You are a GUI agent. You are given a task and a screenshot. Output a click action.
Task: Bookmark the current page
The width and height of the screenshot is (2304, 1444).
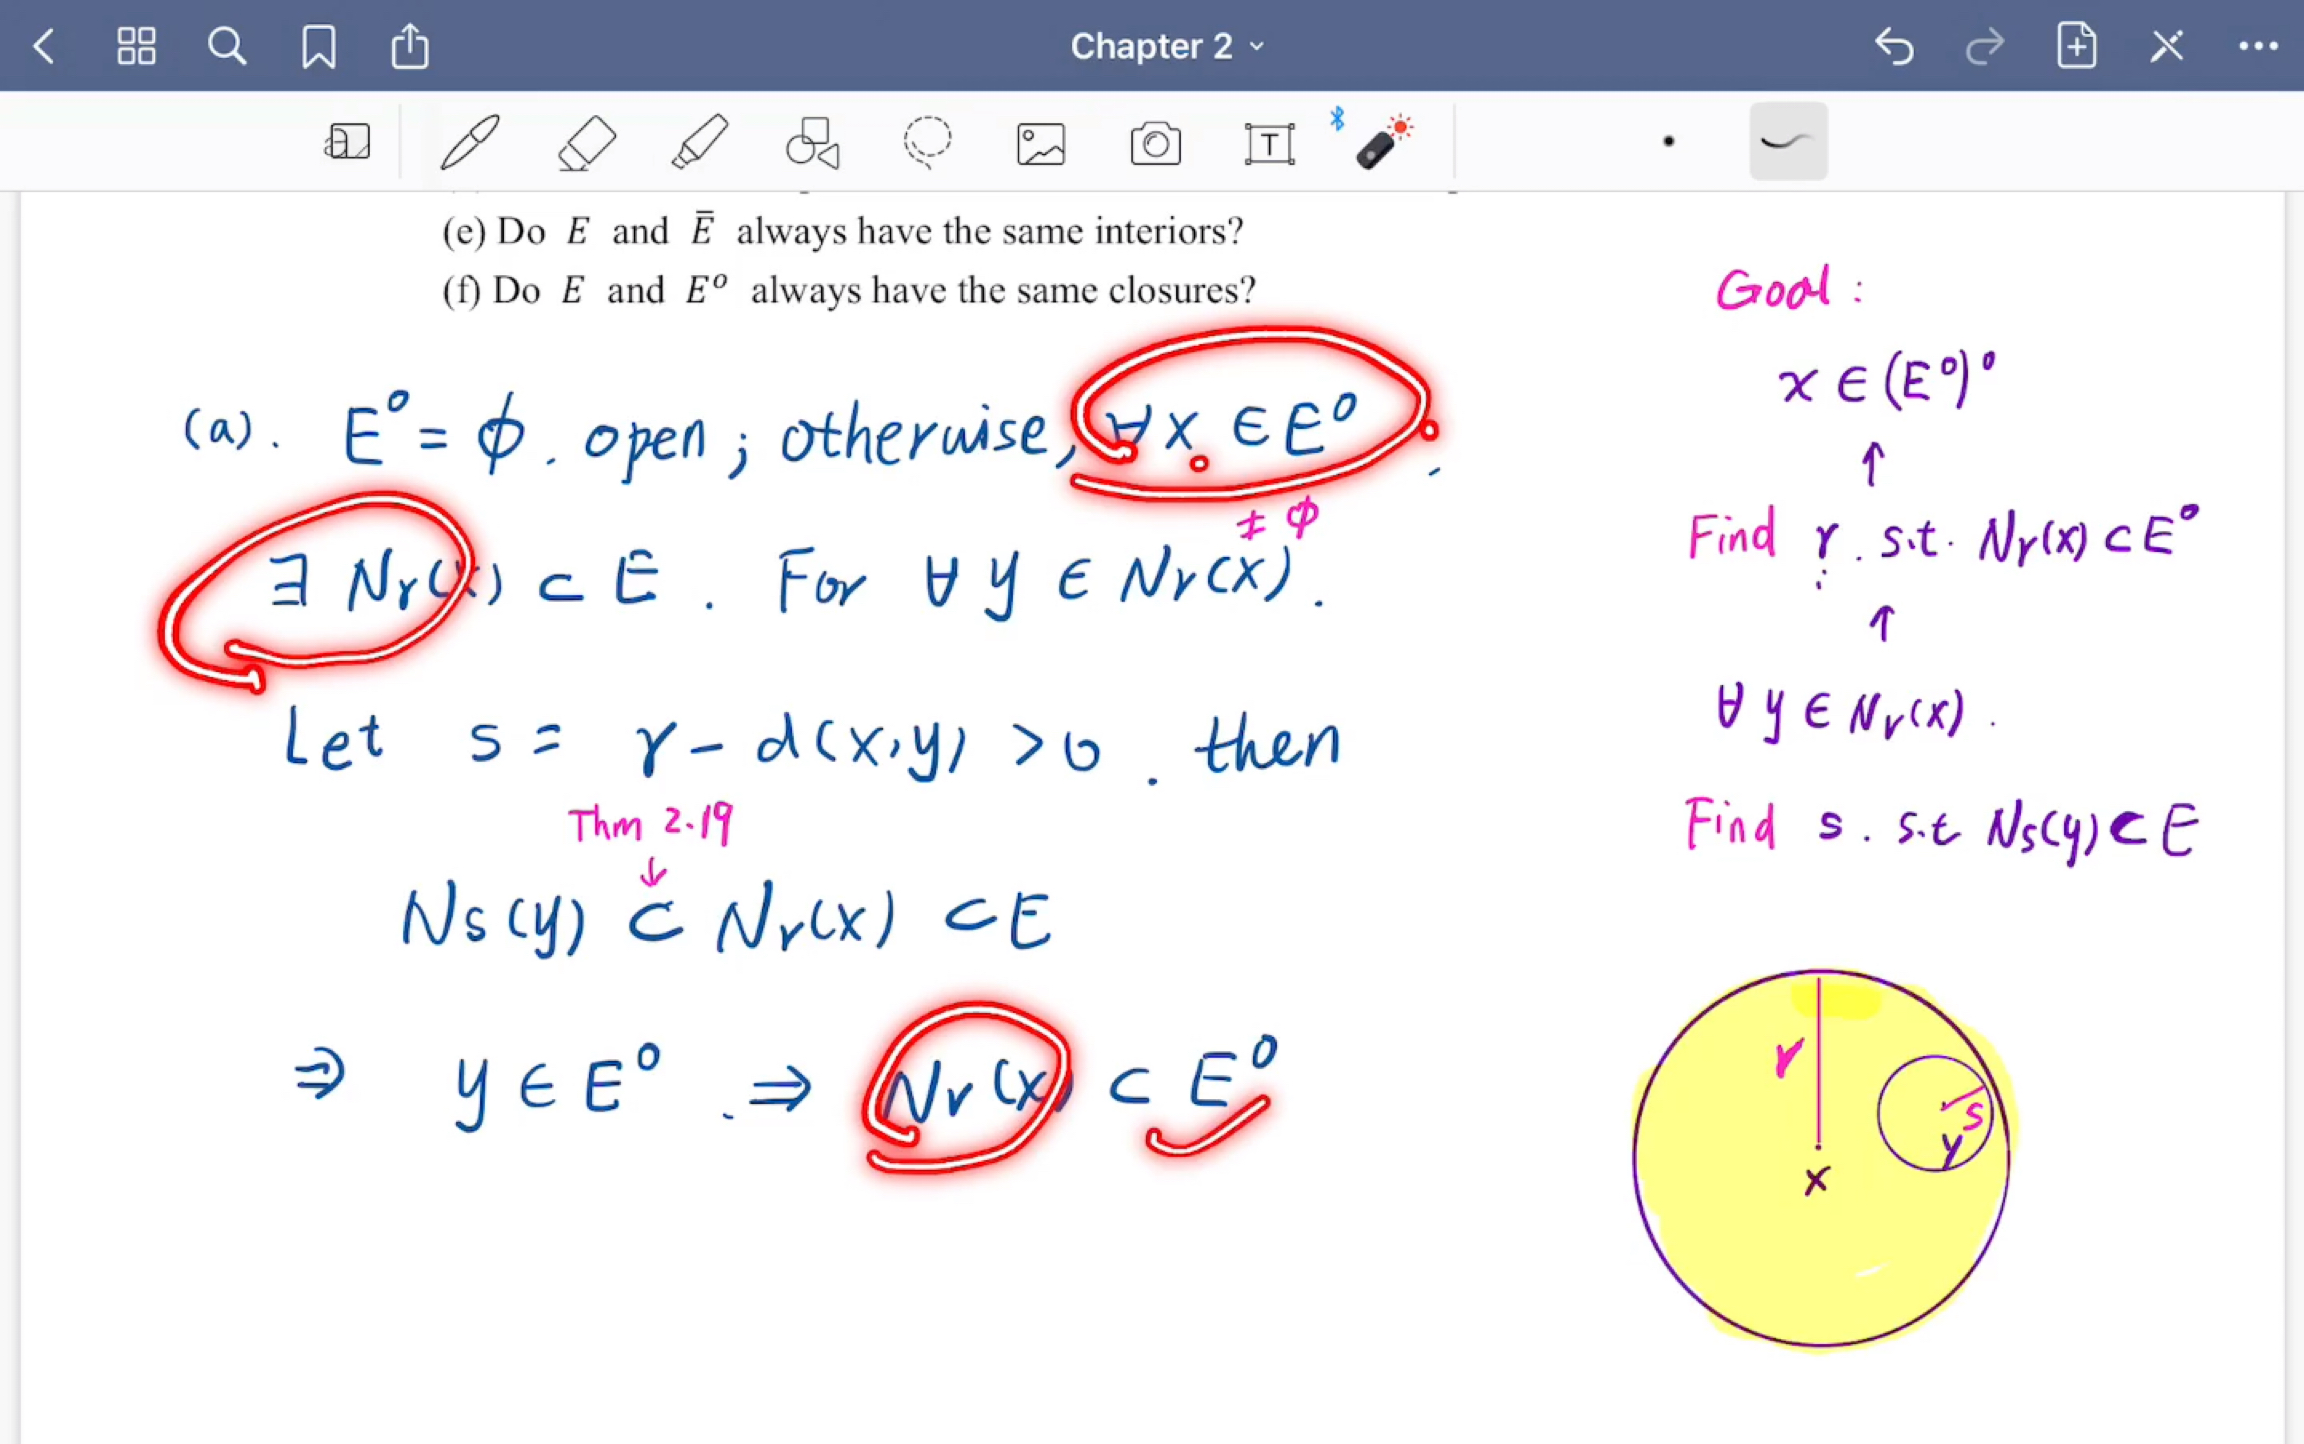coord(318,46)
